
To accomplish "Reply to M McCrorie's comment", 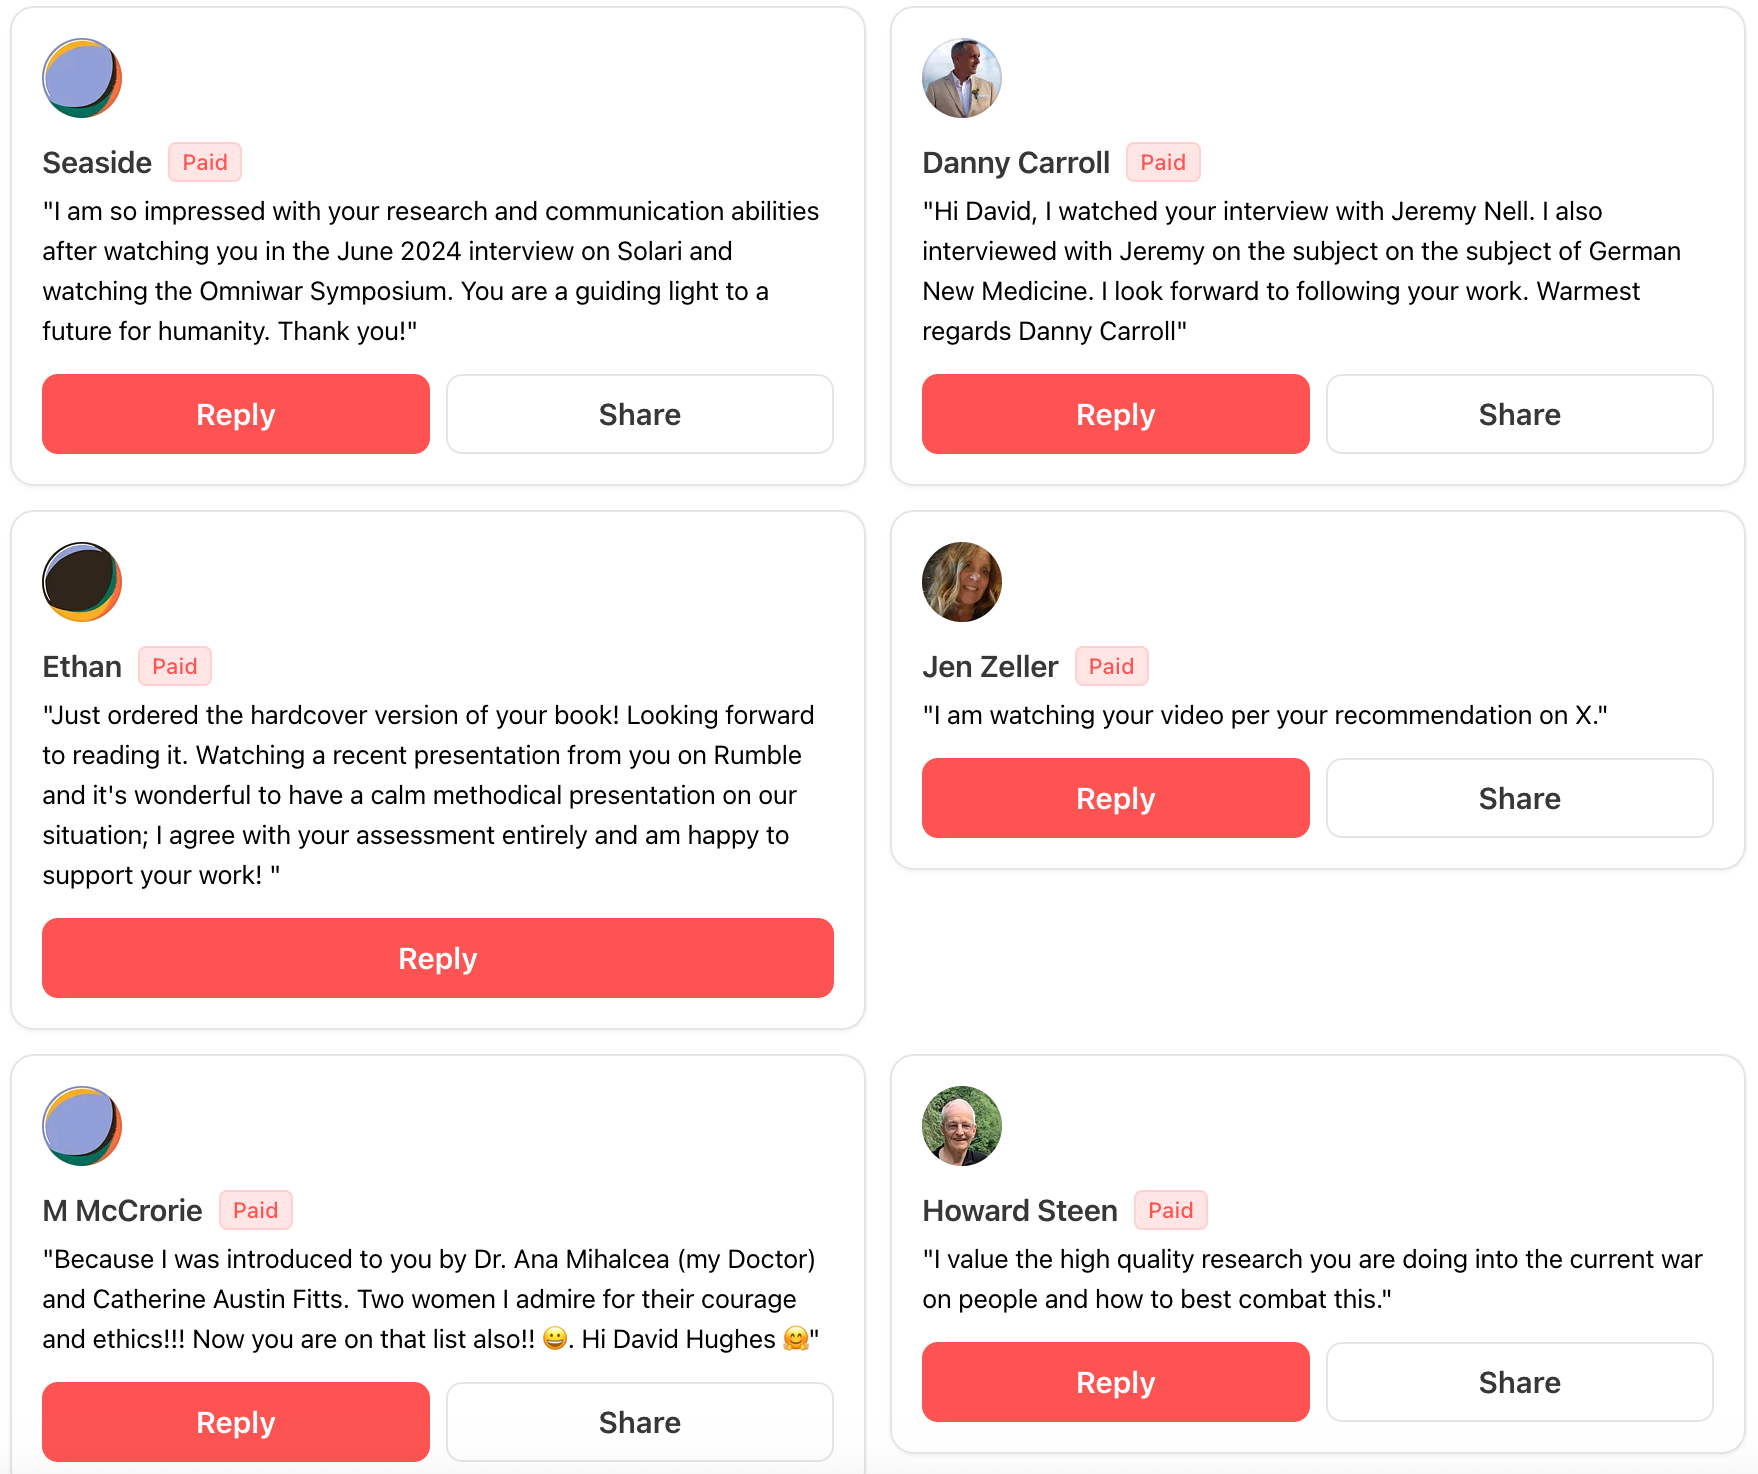I will coord(235,1422).
